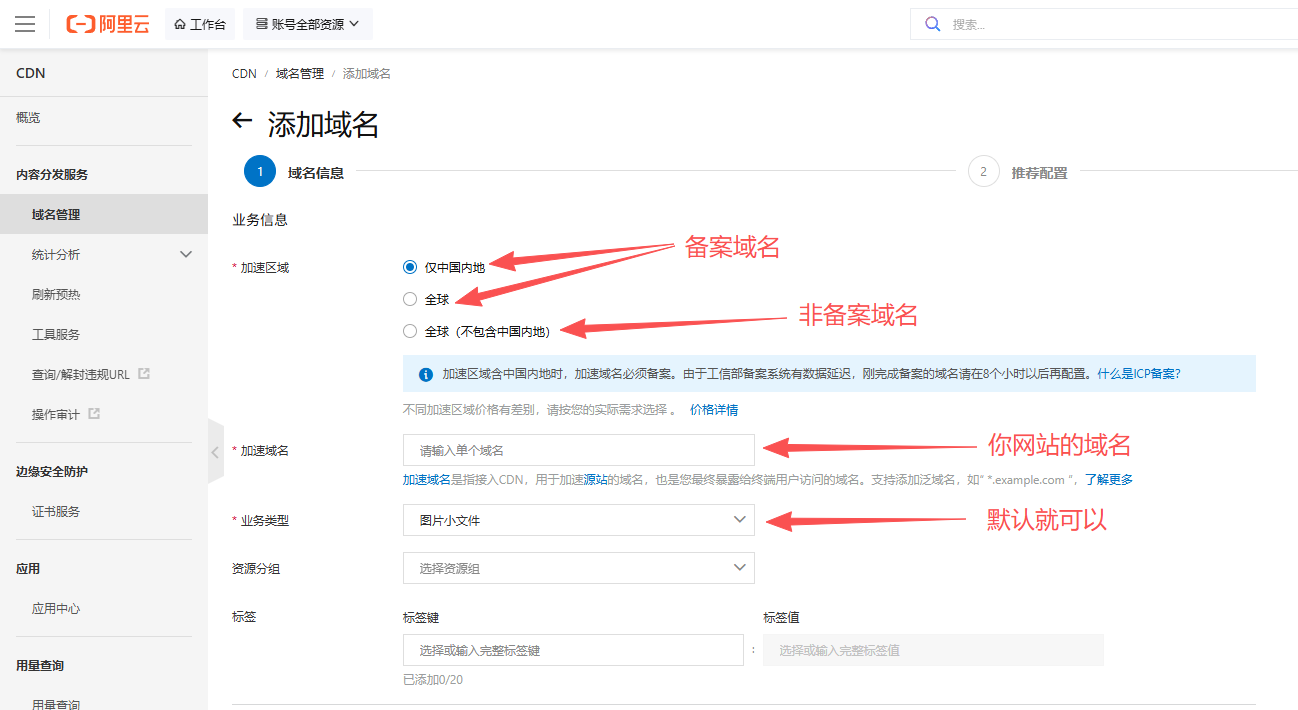This screenshot has height=710, width=1298.
Task: Click external link icon beside 查询/解封违规URL
Action: click(144, 374)
